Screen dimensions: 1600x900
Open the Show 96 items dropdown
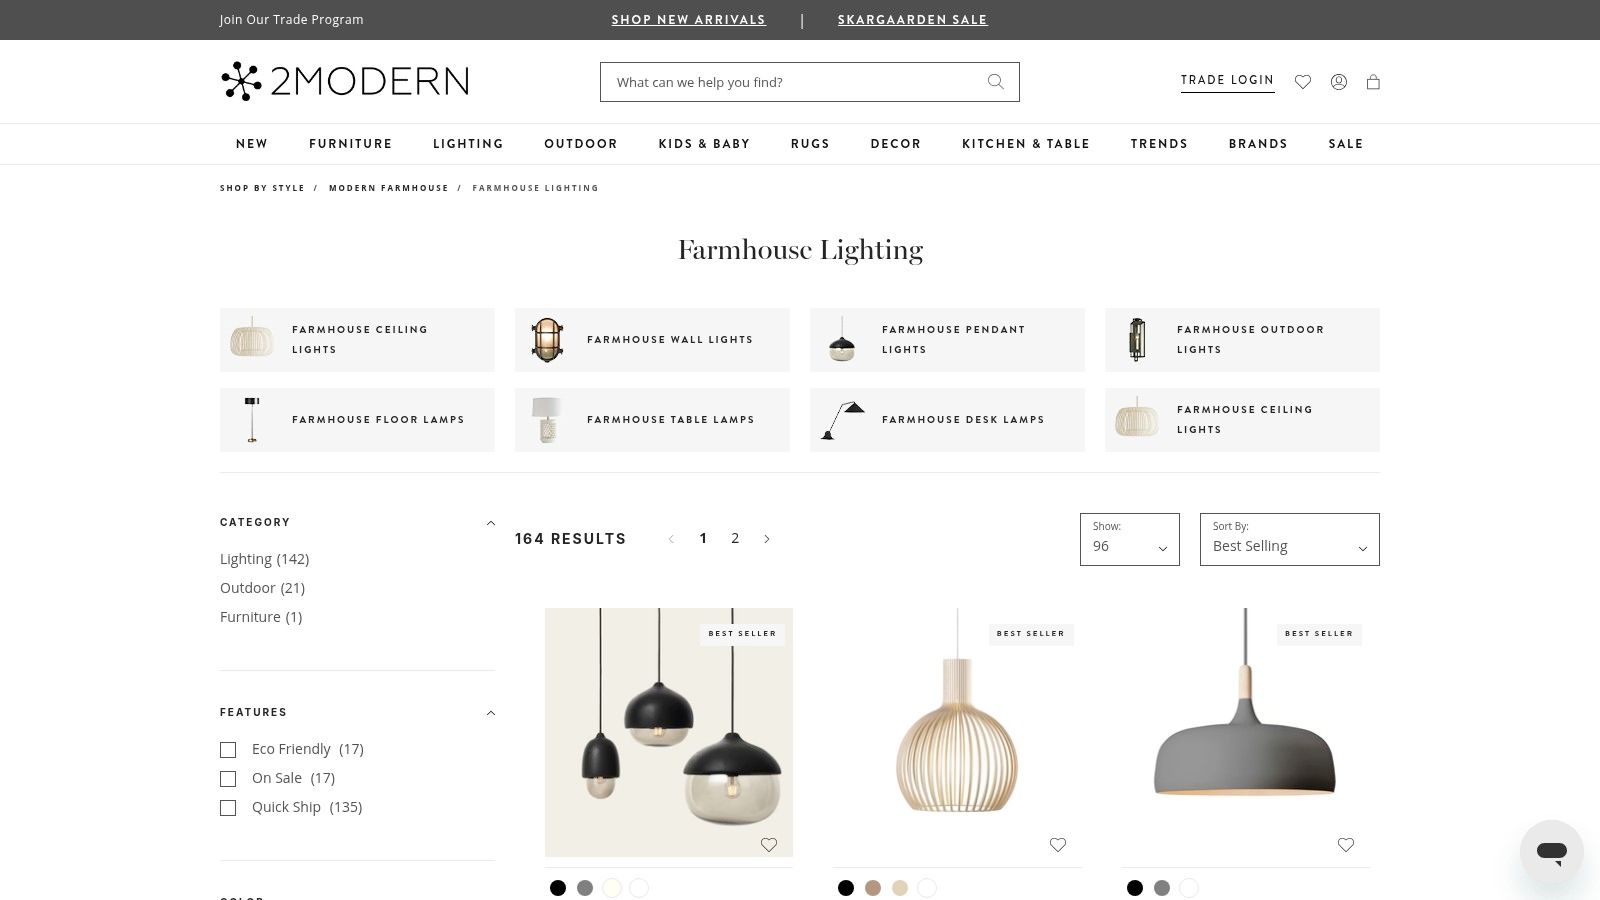tap(1130, 539)
